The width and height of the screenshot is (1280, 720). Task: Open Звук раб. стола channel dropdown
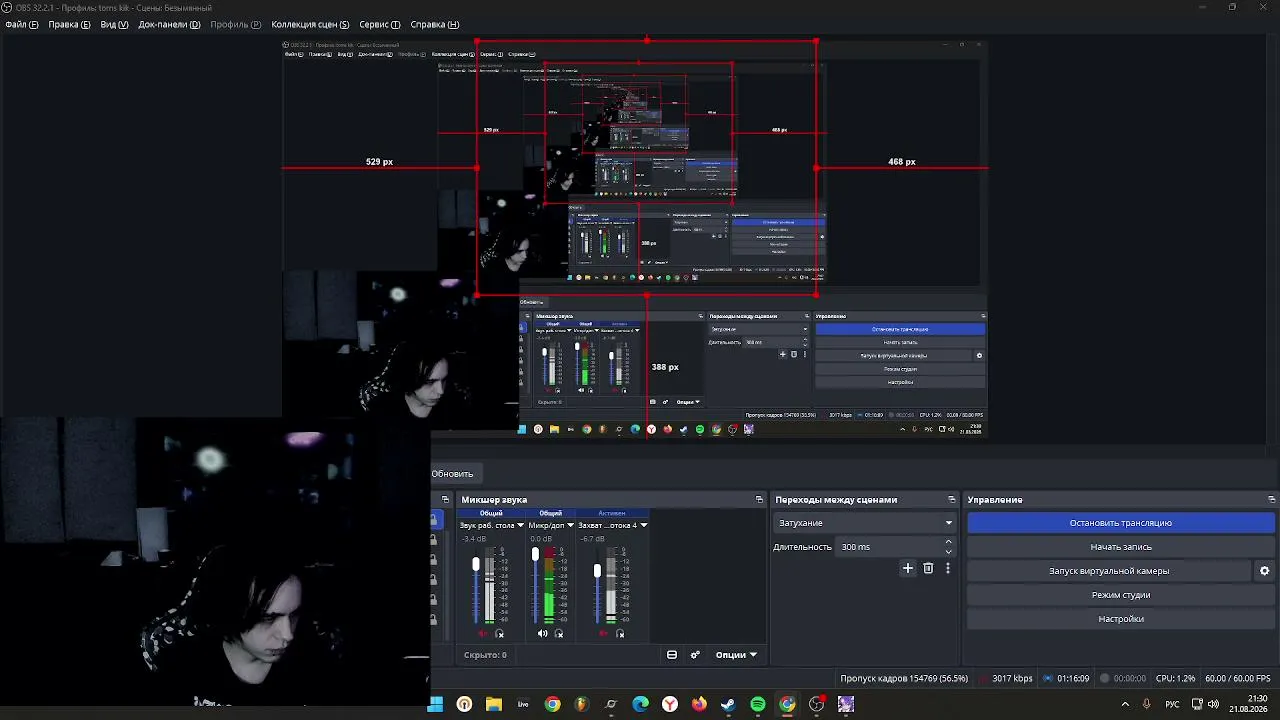pyautogui.click(x=520, y=525)
